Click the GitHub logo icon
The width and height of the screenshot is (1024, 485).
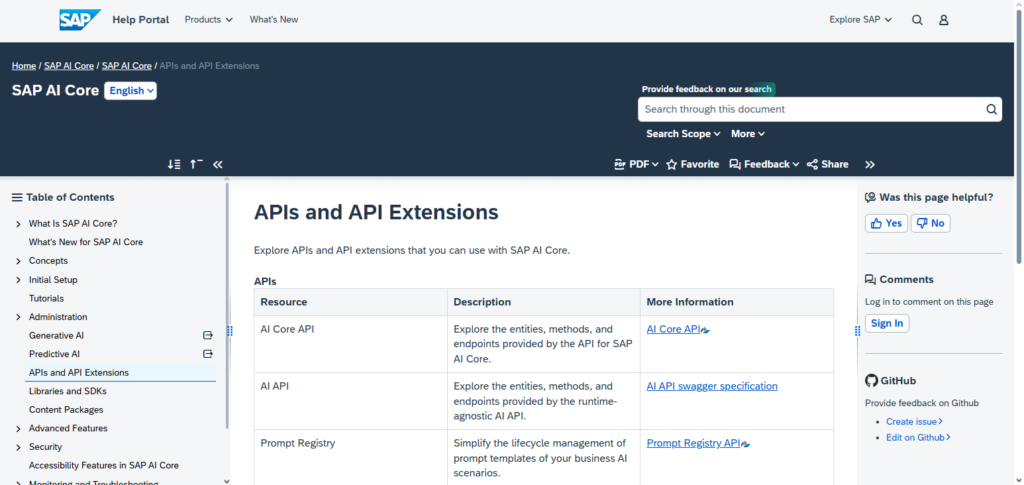click(x=871, y=381)
